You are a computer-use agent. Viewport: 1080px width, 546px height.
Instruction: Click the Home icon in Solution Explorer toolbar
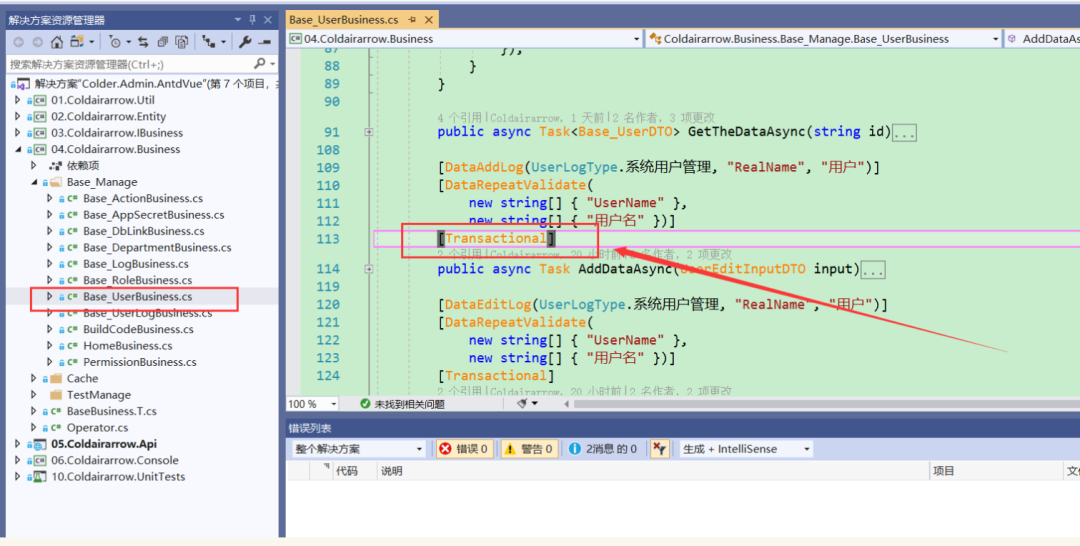[x=56, y=42]
